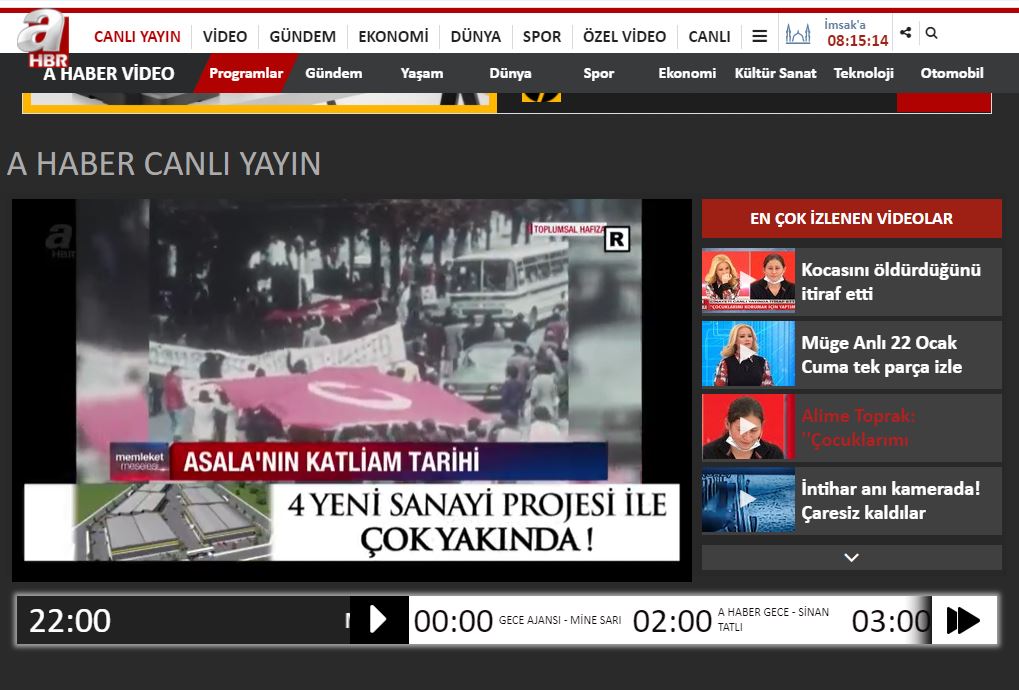Select the Spor video tab
This screenshot has height=690, width=1019.
[x=599, y=73]
